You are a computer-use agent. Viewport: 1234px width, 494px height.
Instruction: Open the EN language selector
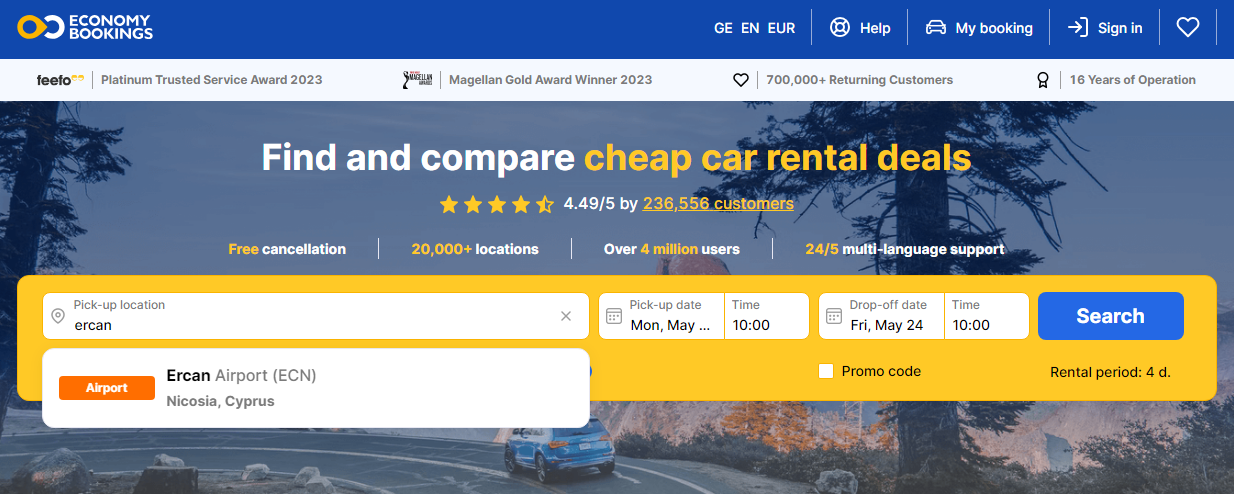pyautogui.click(x=750, y=28)
